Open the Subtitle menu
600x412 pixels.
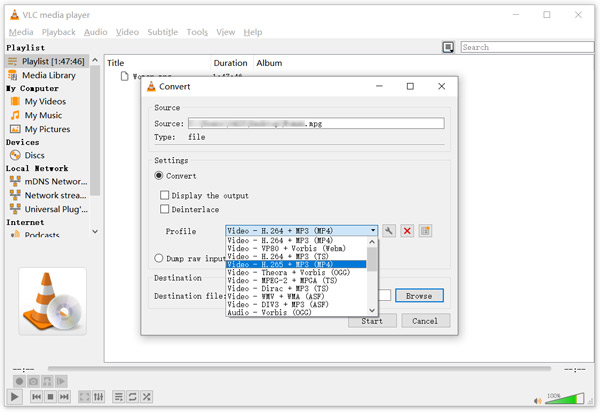163,32
